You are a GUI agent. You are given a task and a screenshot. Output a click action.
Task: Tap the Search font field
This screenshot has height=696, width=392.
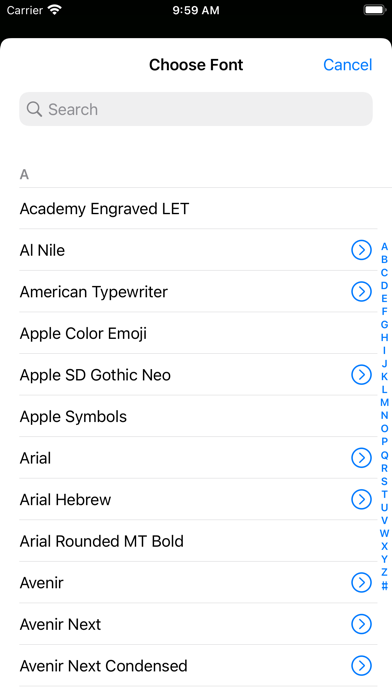coord(196,109)
